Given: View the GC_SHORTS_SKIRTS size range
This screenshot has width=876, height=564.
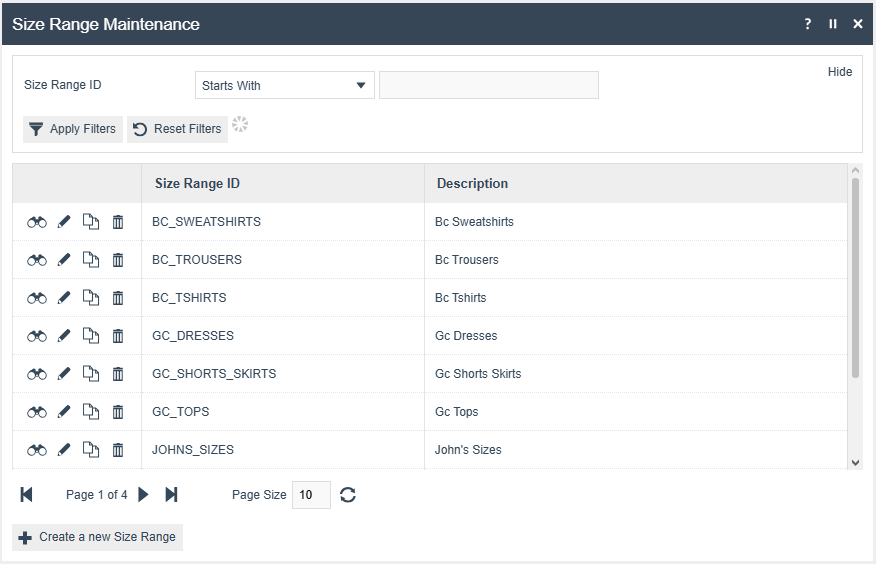Looking at the screenshot, I should pyautogui.click(x=37, y=374).
